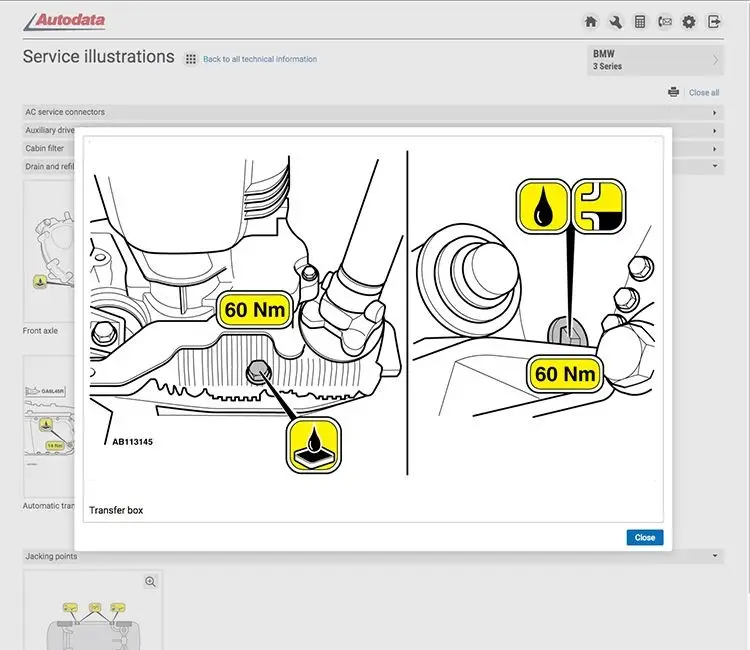Collapse the Jacking points section
This screenshot has height=650, width=750.
click(714, 556)
